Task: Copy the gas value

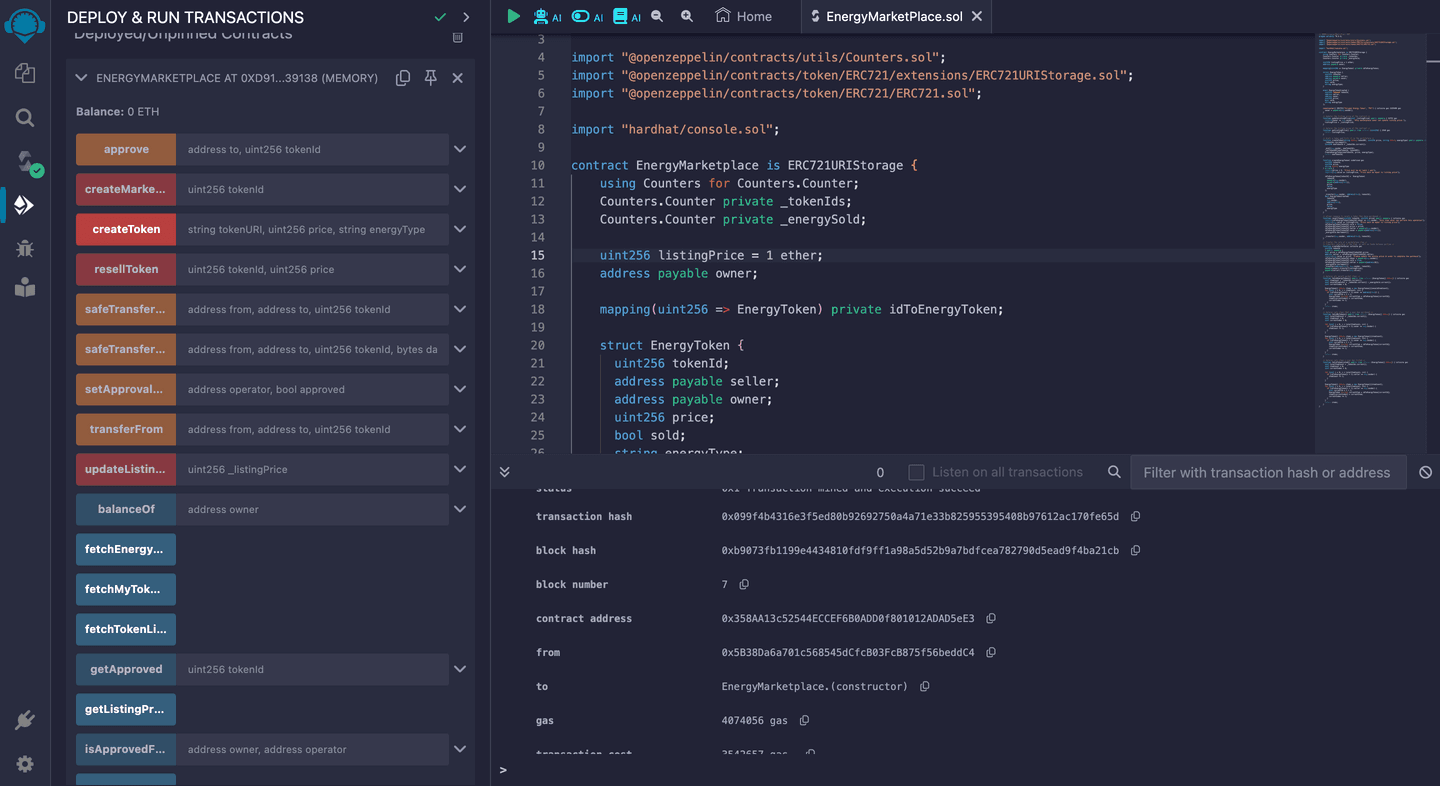Action: click(x=804, y=721)
